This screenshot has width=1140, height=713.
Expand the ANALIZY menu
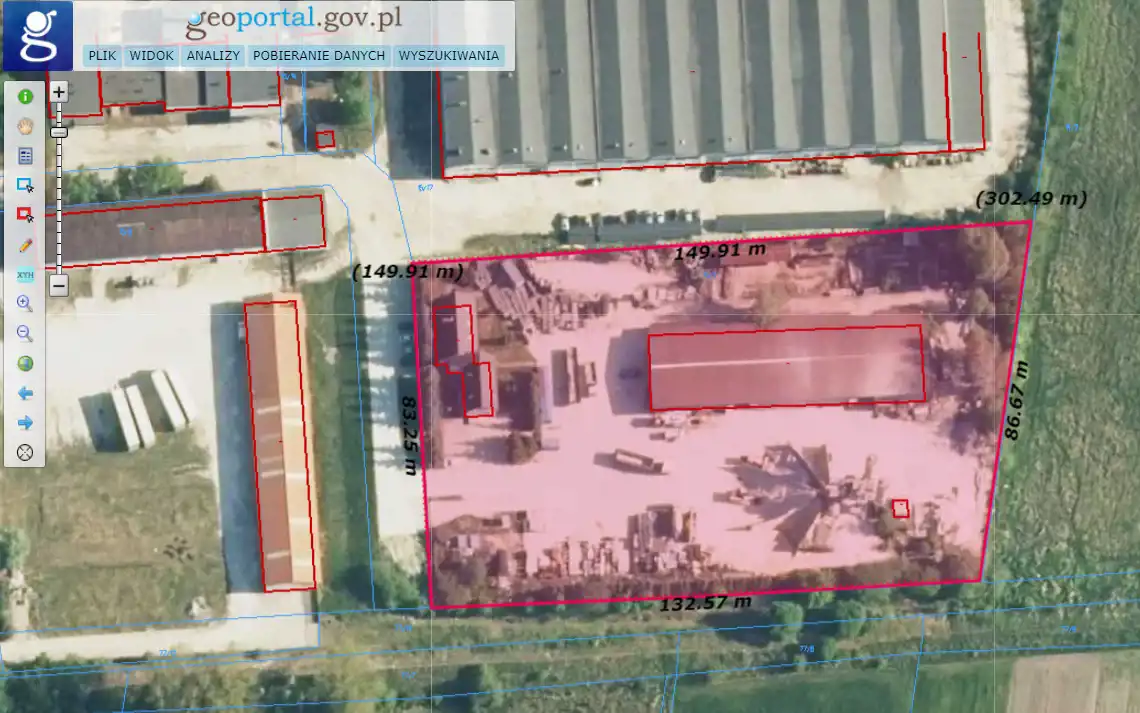(213, 56)
